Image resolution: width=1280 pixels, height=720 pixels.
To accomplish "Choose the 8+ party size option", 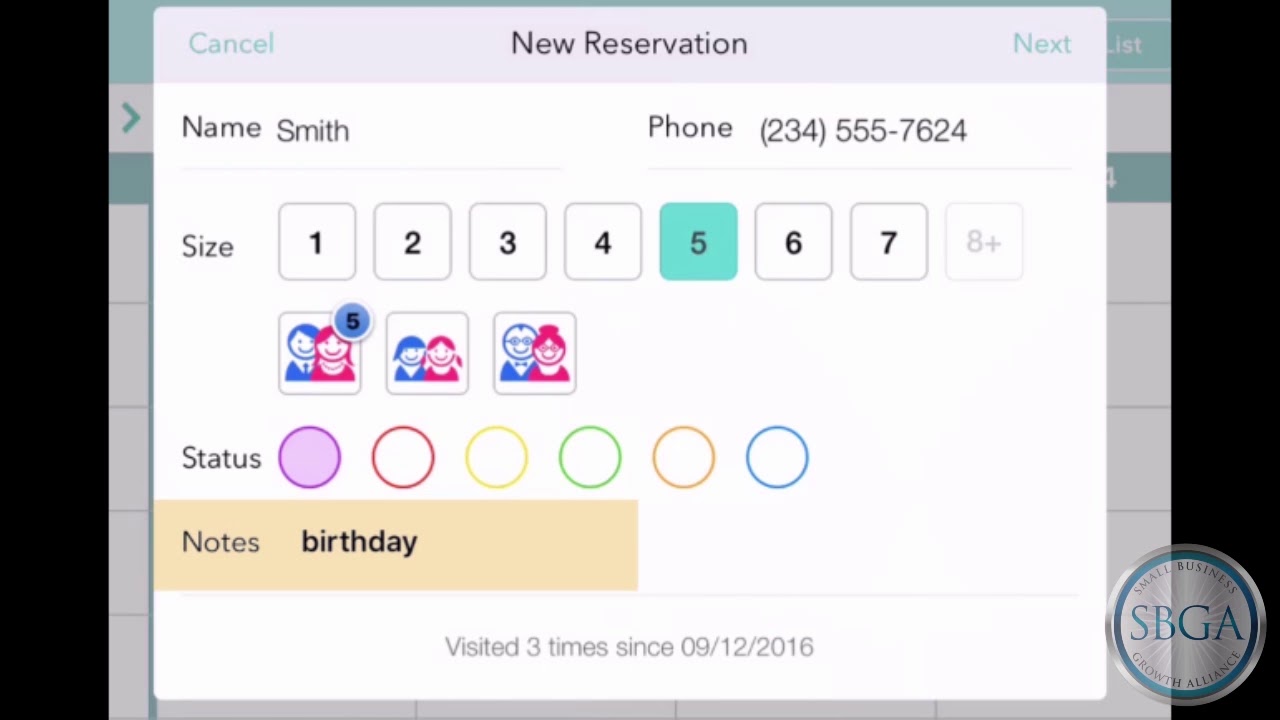I will point(984,242).
